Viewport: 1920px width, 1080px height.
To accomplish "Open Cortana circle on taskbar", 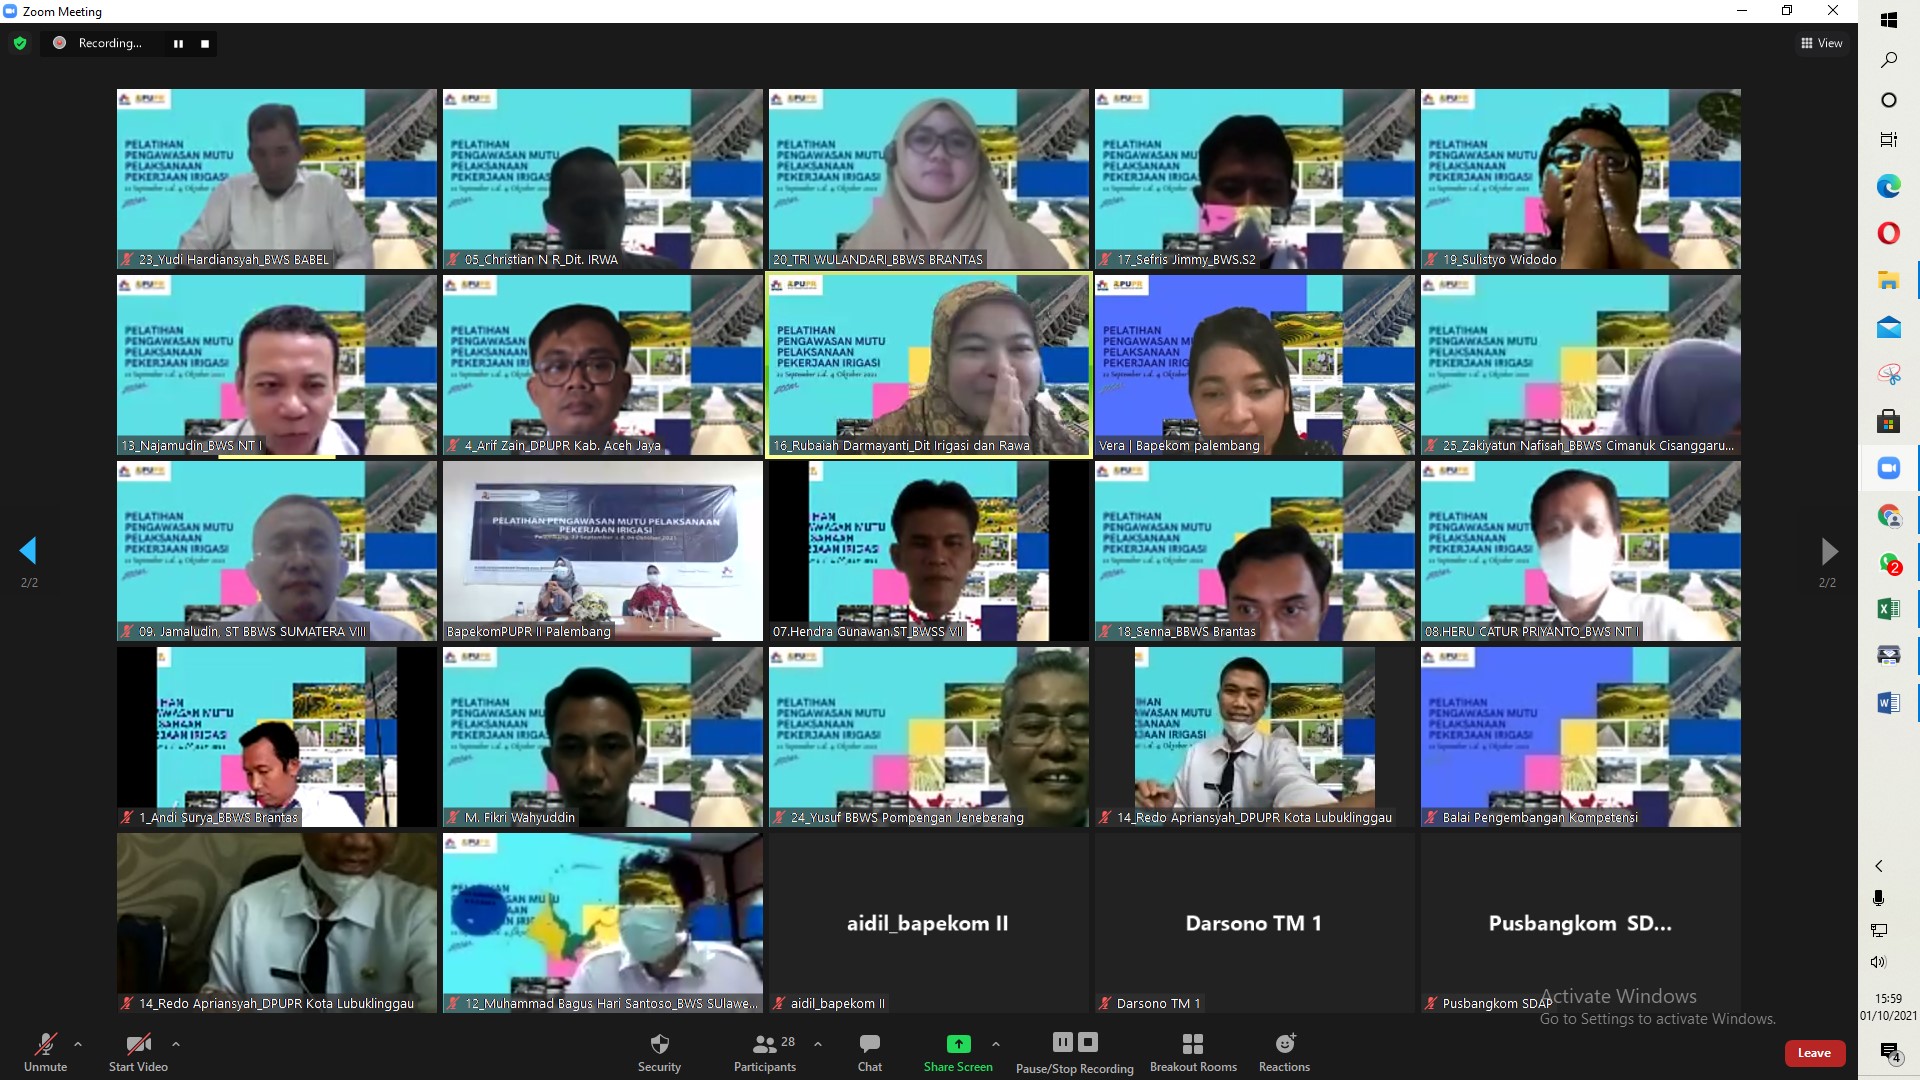I will coord(1889,100).
